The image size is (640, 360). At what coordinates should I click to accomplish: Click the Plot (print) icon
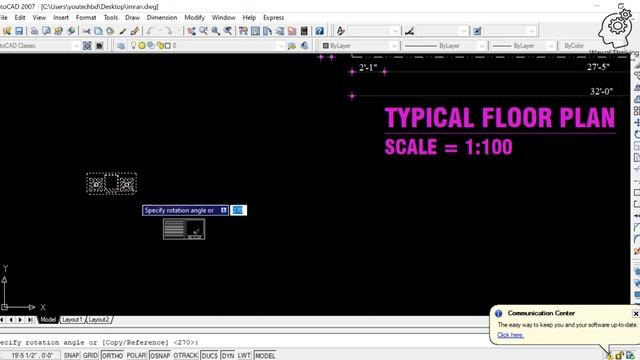click(34, 31)
